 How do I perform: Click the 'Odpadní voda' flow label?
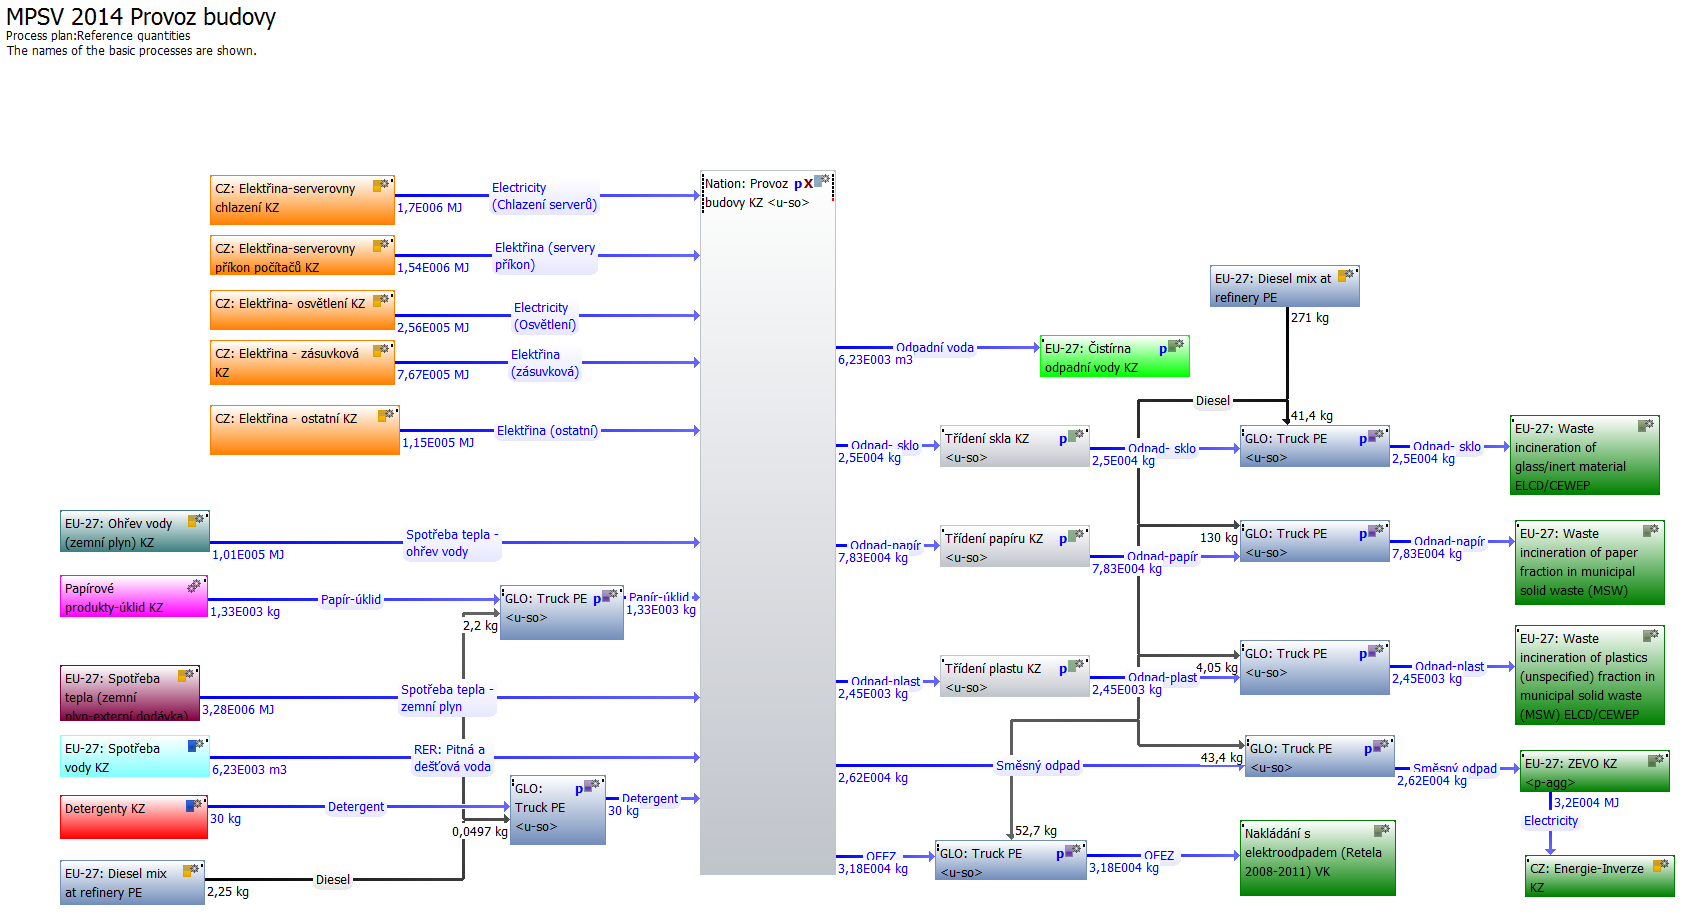pyautogui.click(x=935, y=348)
